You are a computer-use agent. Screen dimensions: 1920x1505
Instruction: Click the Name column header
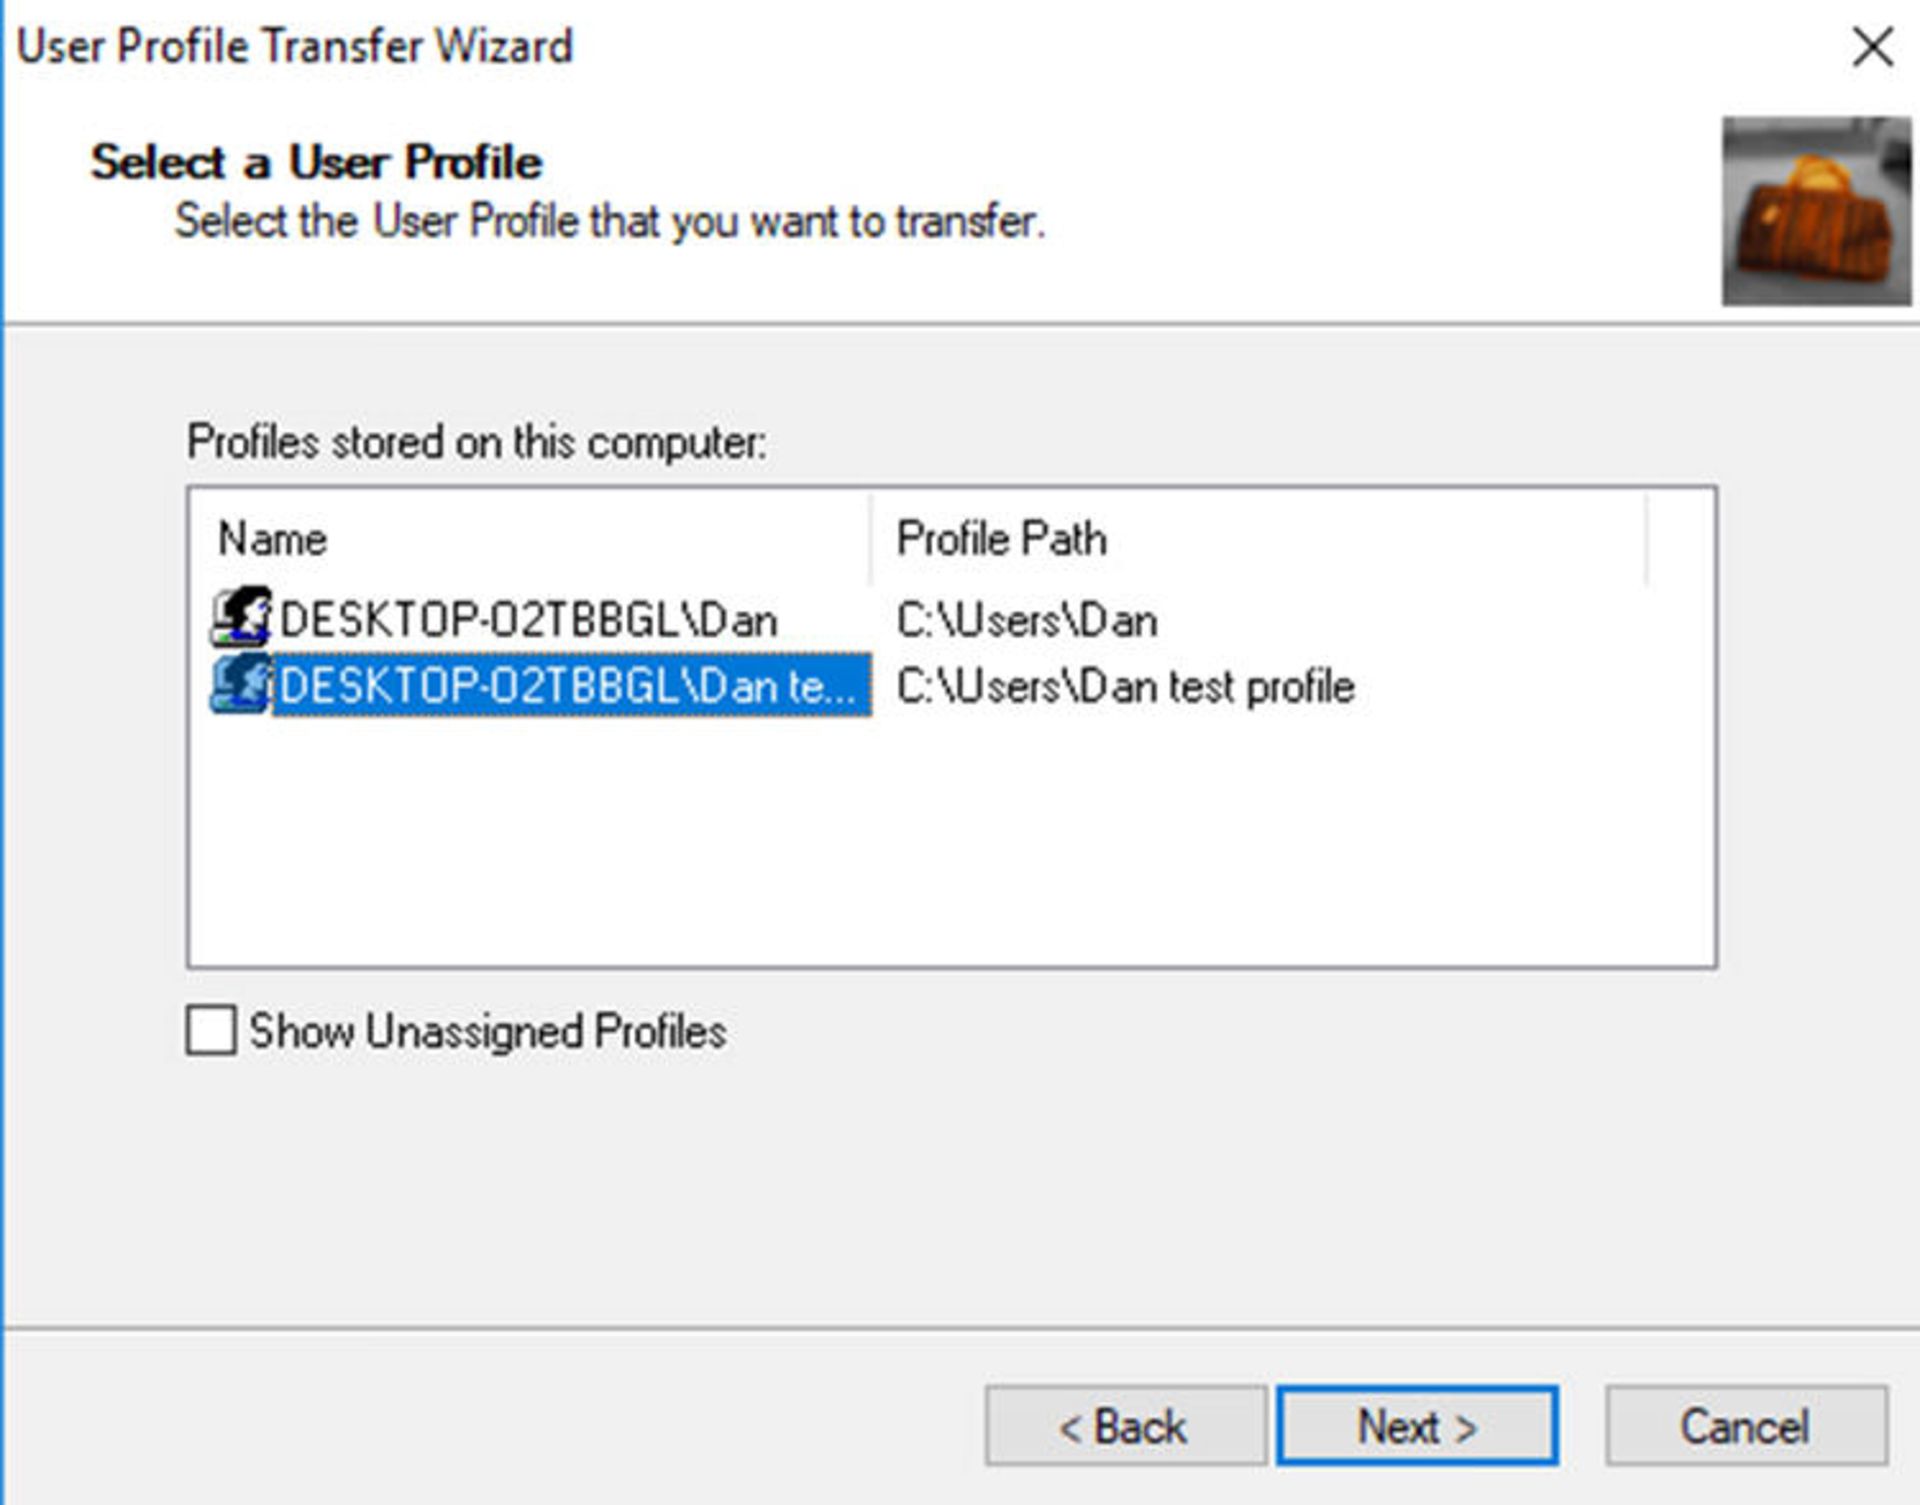tap(530, 538)
